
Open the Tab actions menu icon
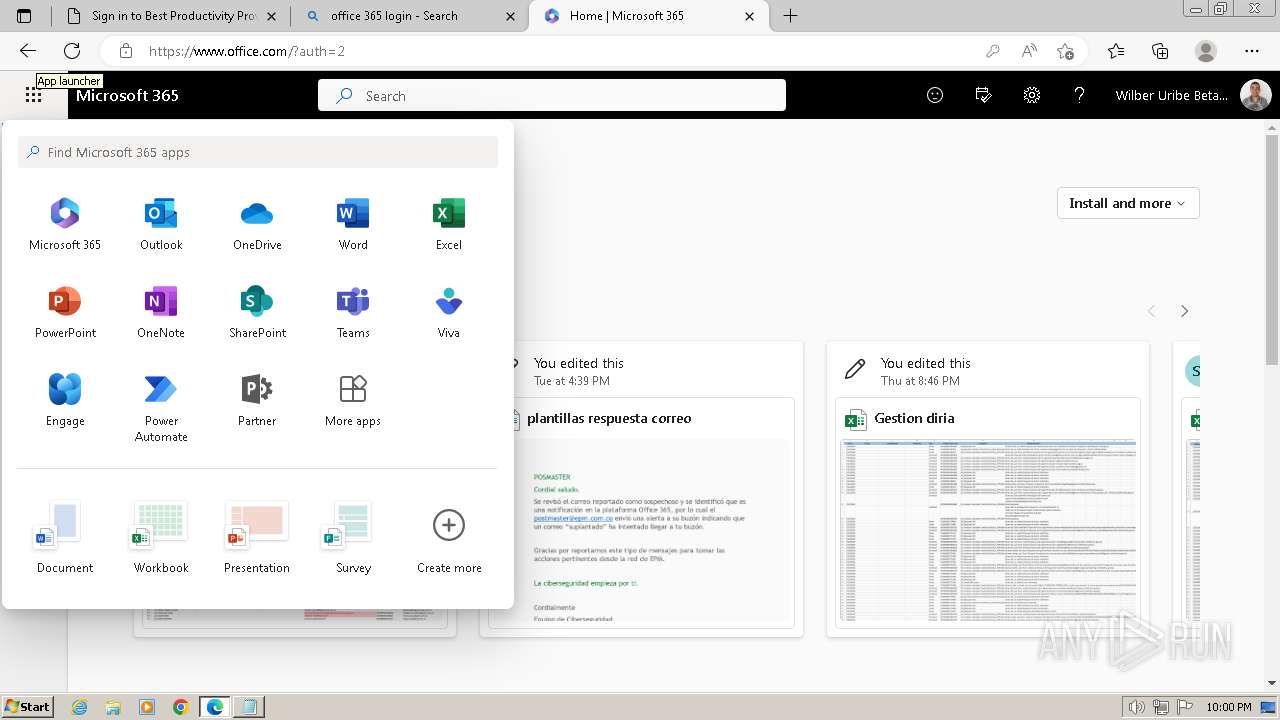click(x=25, y=16)
